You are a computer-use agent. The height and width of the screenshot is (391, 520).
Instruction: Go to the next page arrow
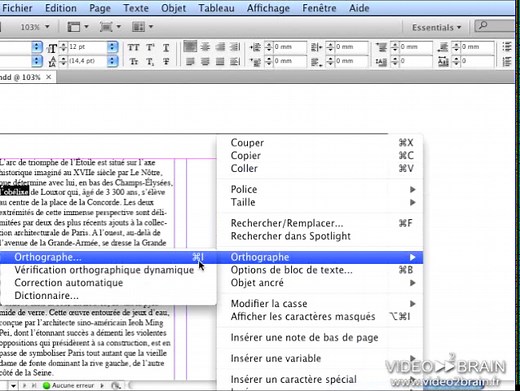[x=24, y=386]
